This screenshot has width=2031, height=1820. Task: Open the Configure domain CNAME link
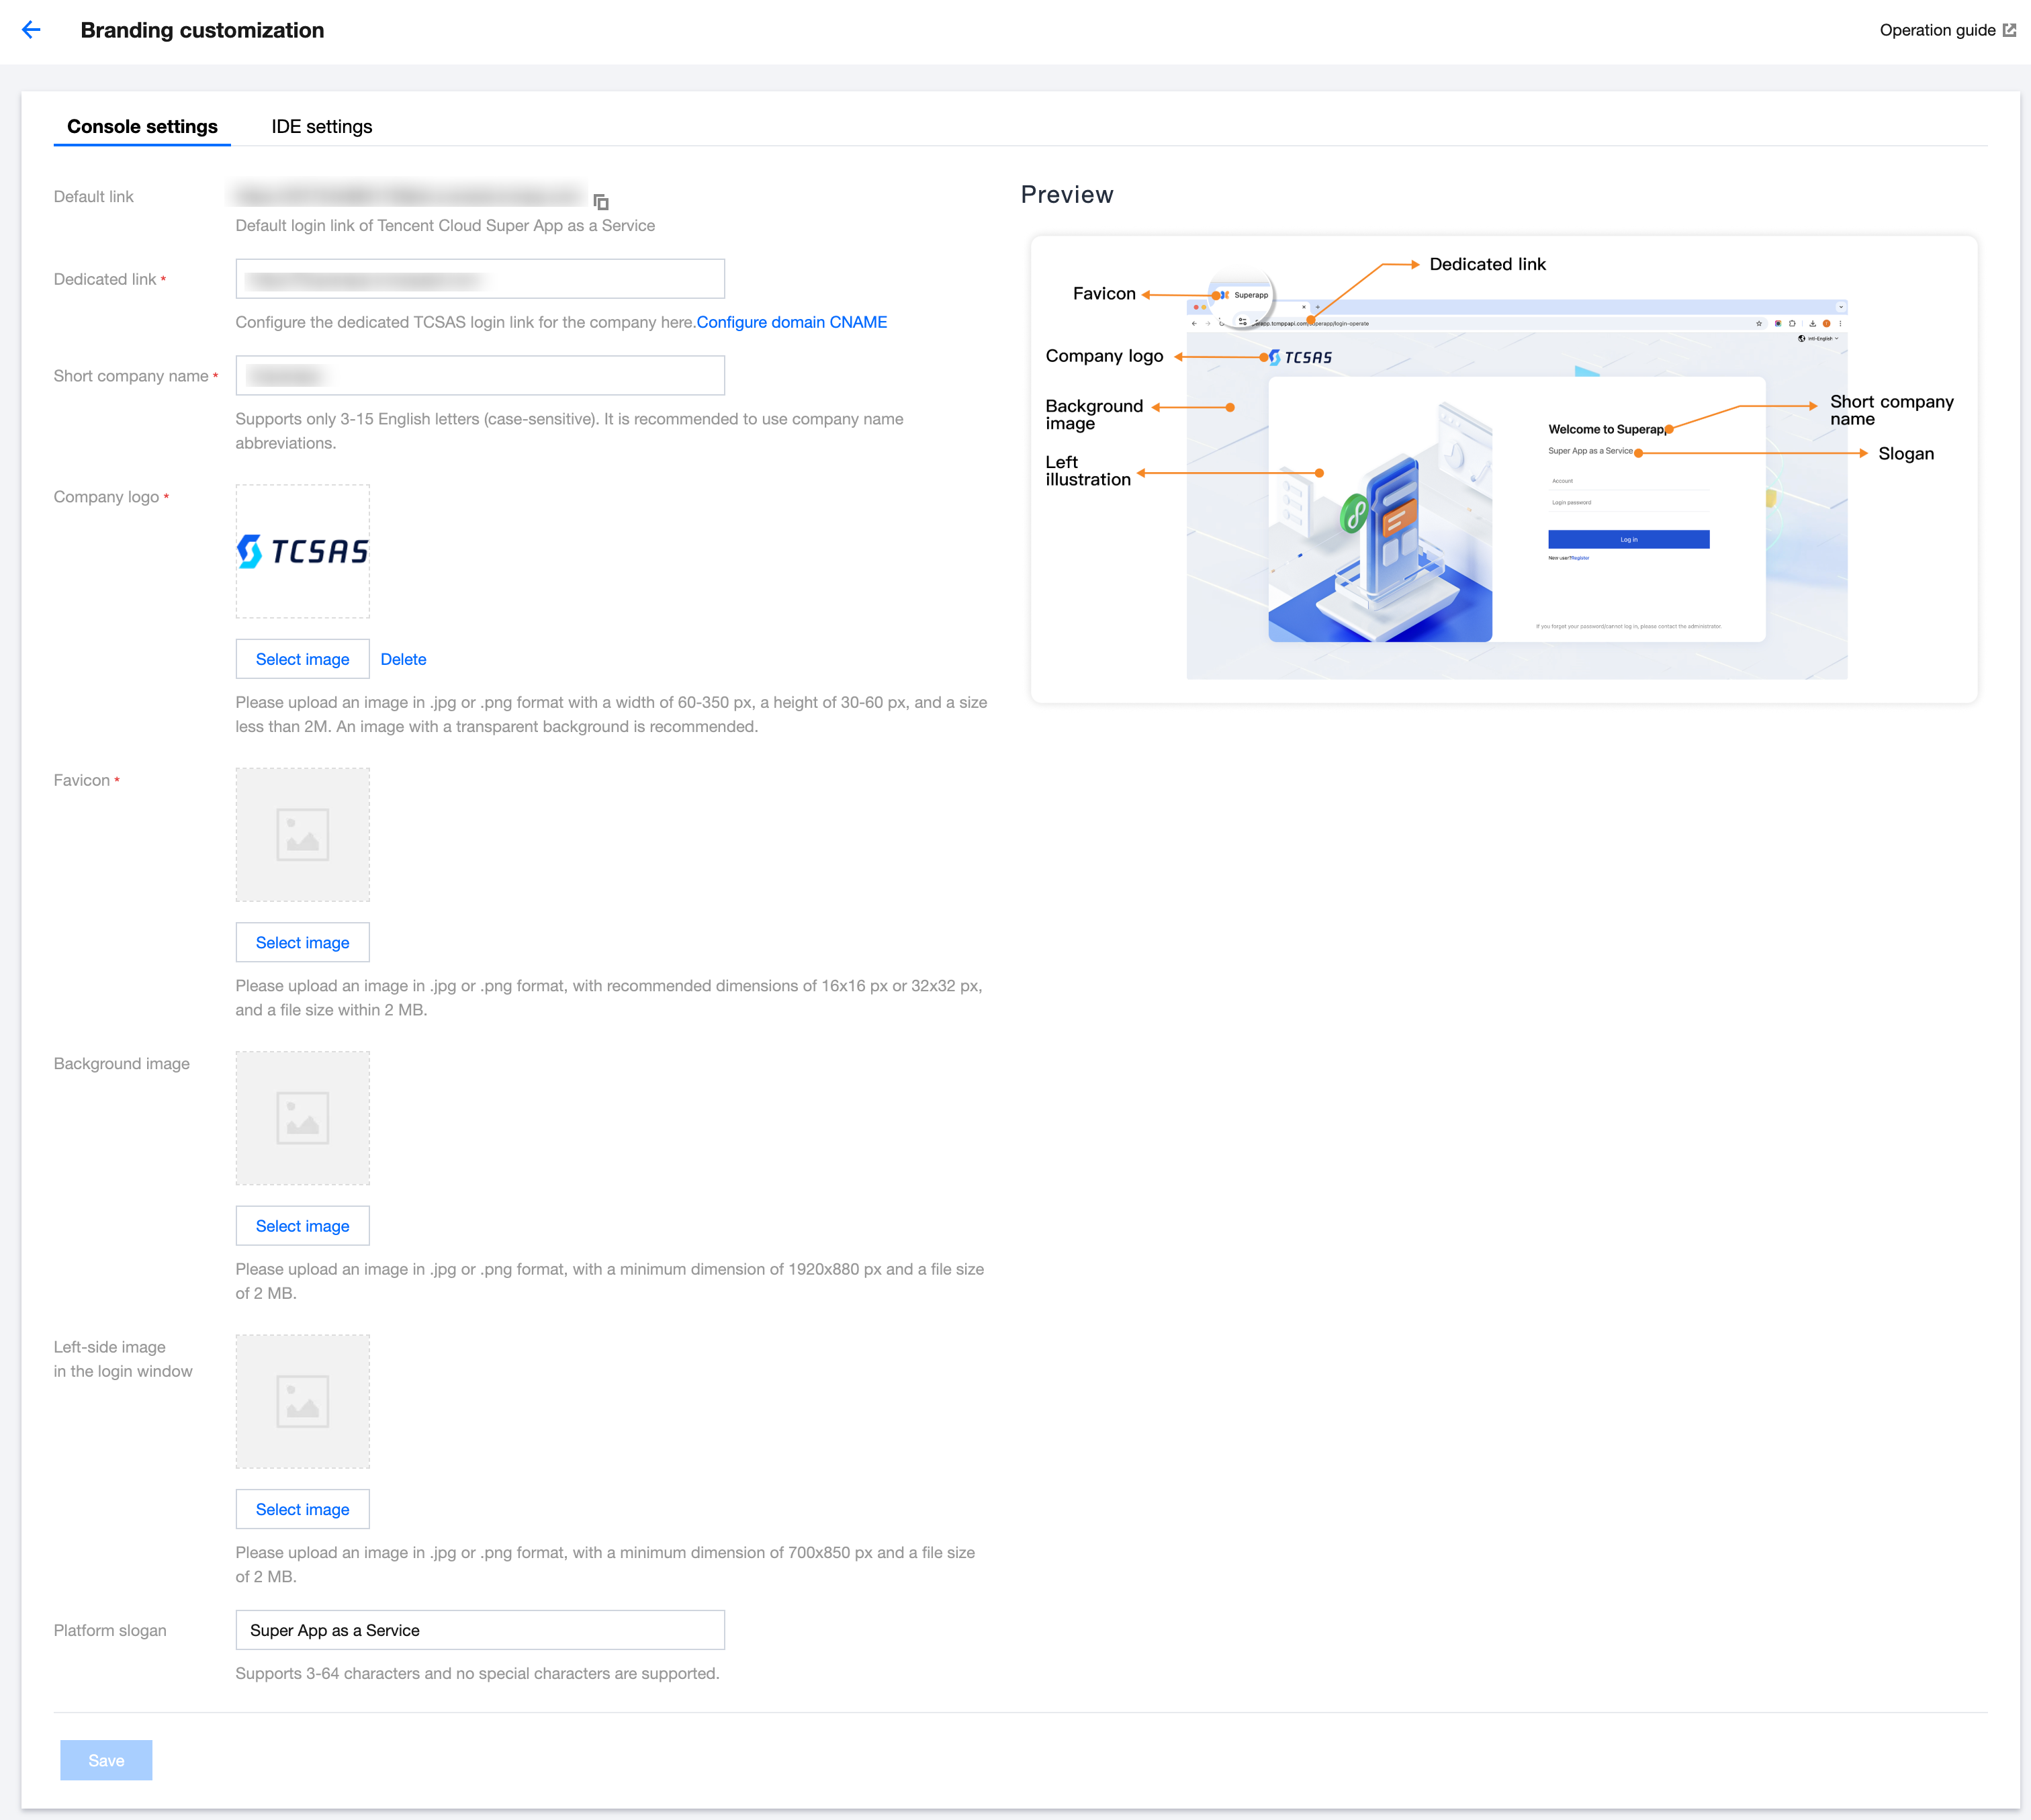pyautogui.click(x=791, y=322)
